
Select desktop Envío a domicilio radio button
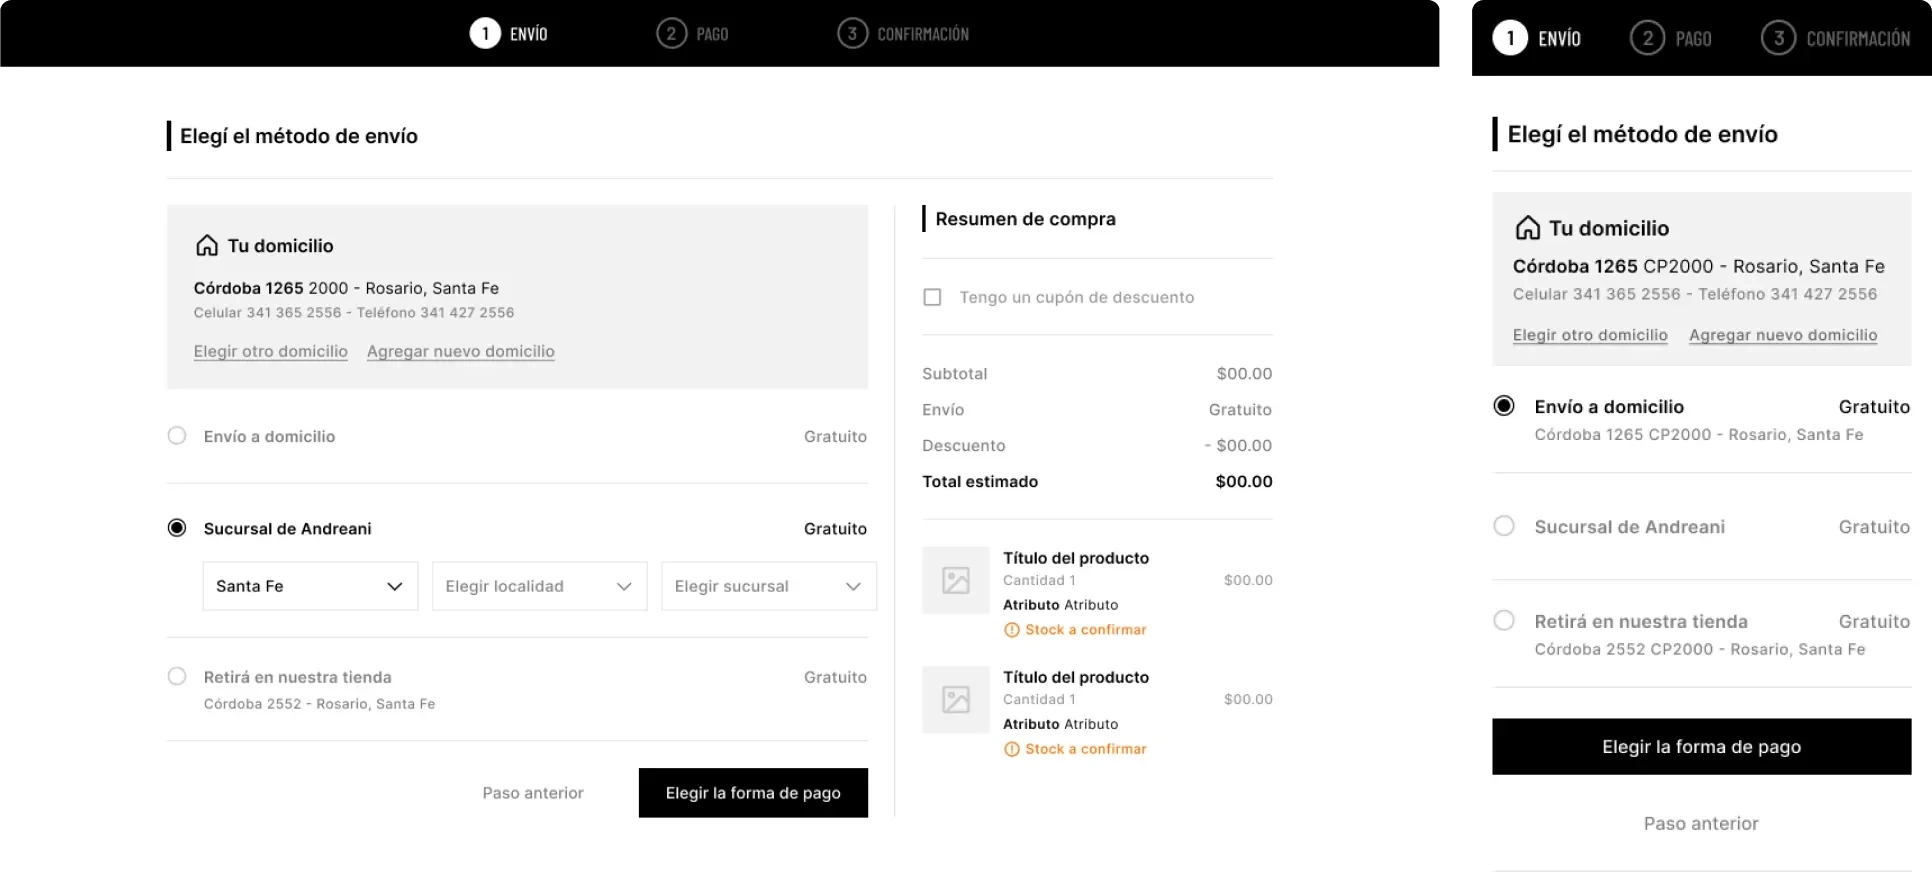(x=177, y=436)
